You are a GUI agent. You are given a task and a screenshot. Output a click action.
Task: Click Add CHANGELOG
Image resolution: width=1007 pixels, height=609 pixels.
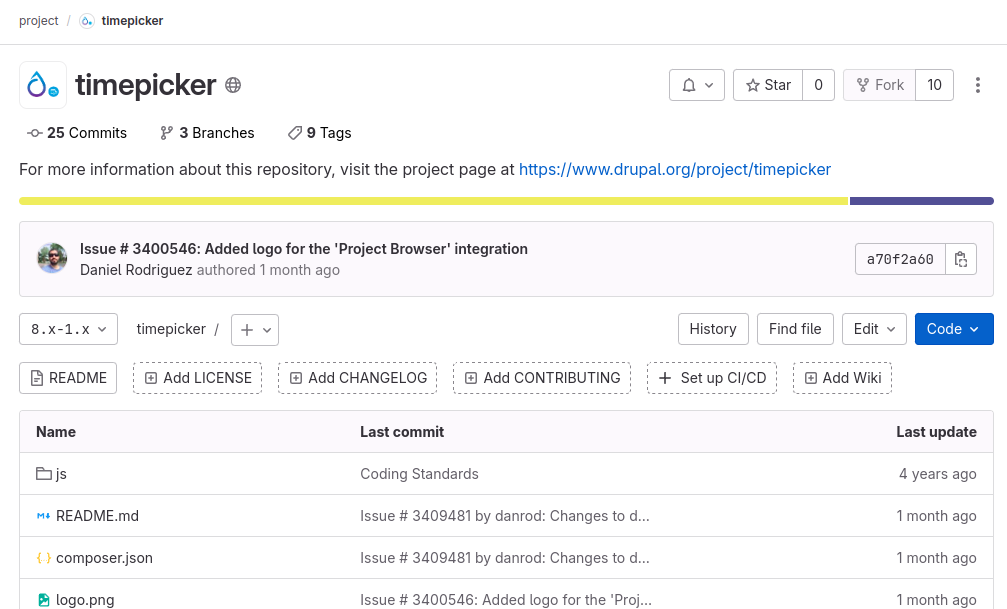click(358, 378)
